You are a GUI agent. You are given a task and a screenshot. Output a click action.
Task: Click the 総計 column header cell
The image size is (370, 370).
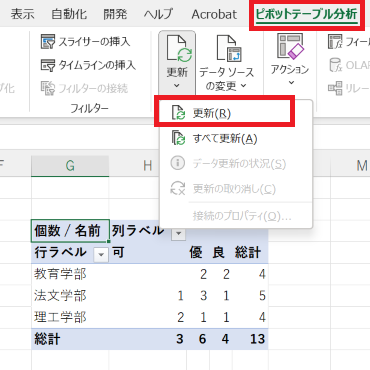(247, 252)
